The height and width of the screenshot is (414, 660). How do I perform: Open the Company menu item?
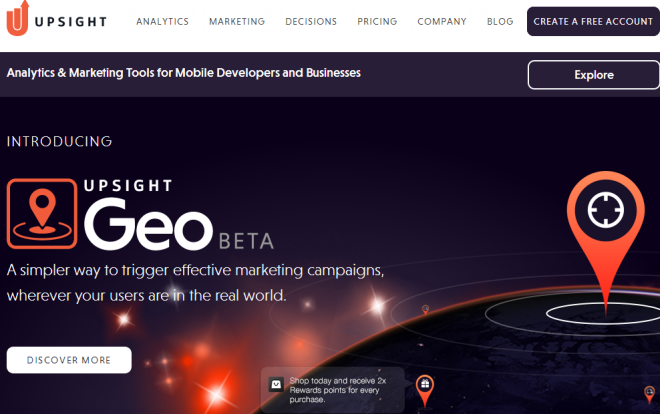(x=442, y=21)
